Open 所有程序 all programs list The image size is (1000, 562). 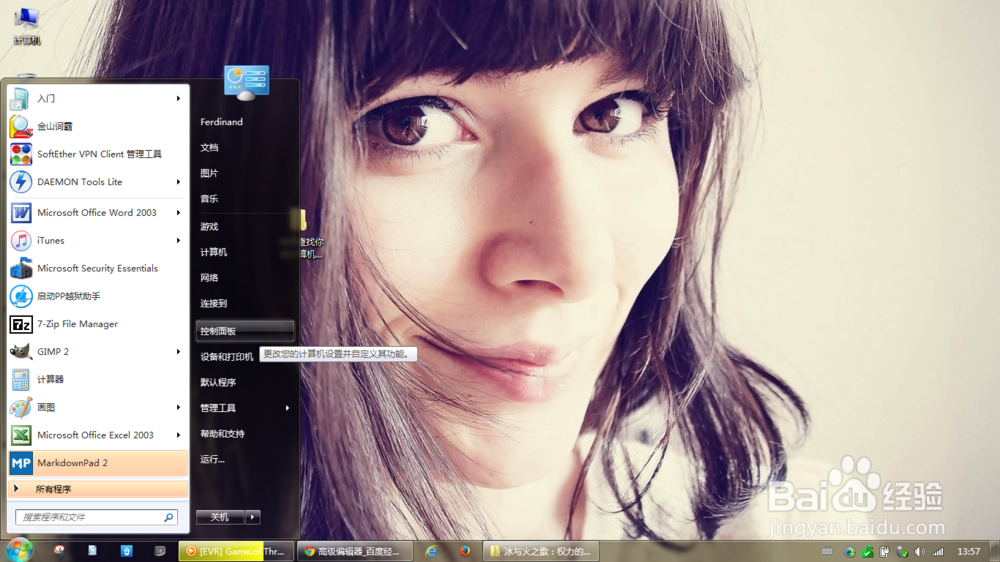[98, 489]
